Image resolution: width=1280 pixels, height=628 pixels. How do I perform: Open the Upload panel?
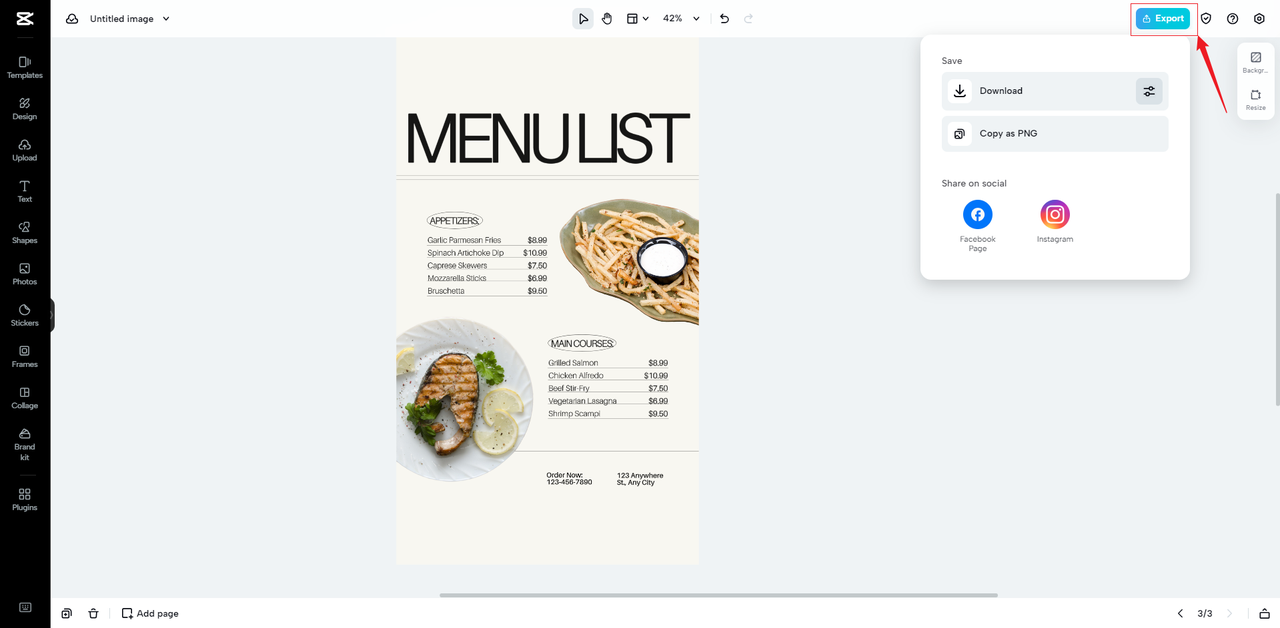point(25,150)
